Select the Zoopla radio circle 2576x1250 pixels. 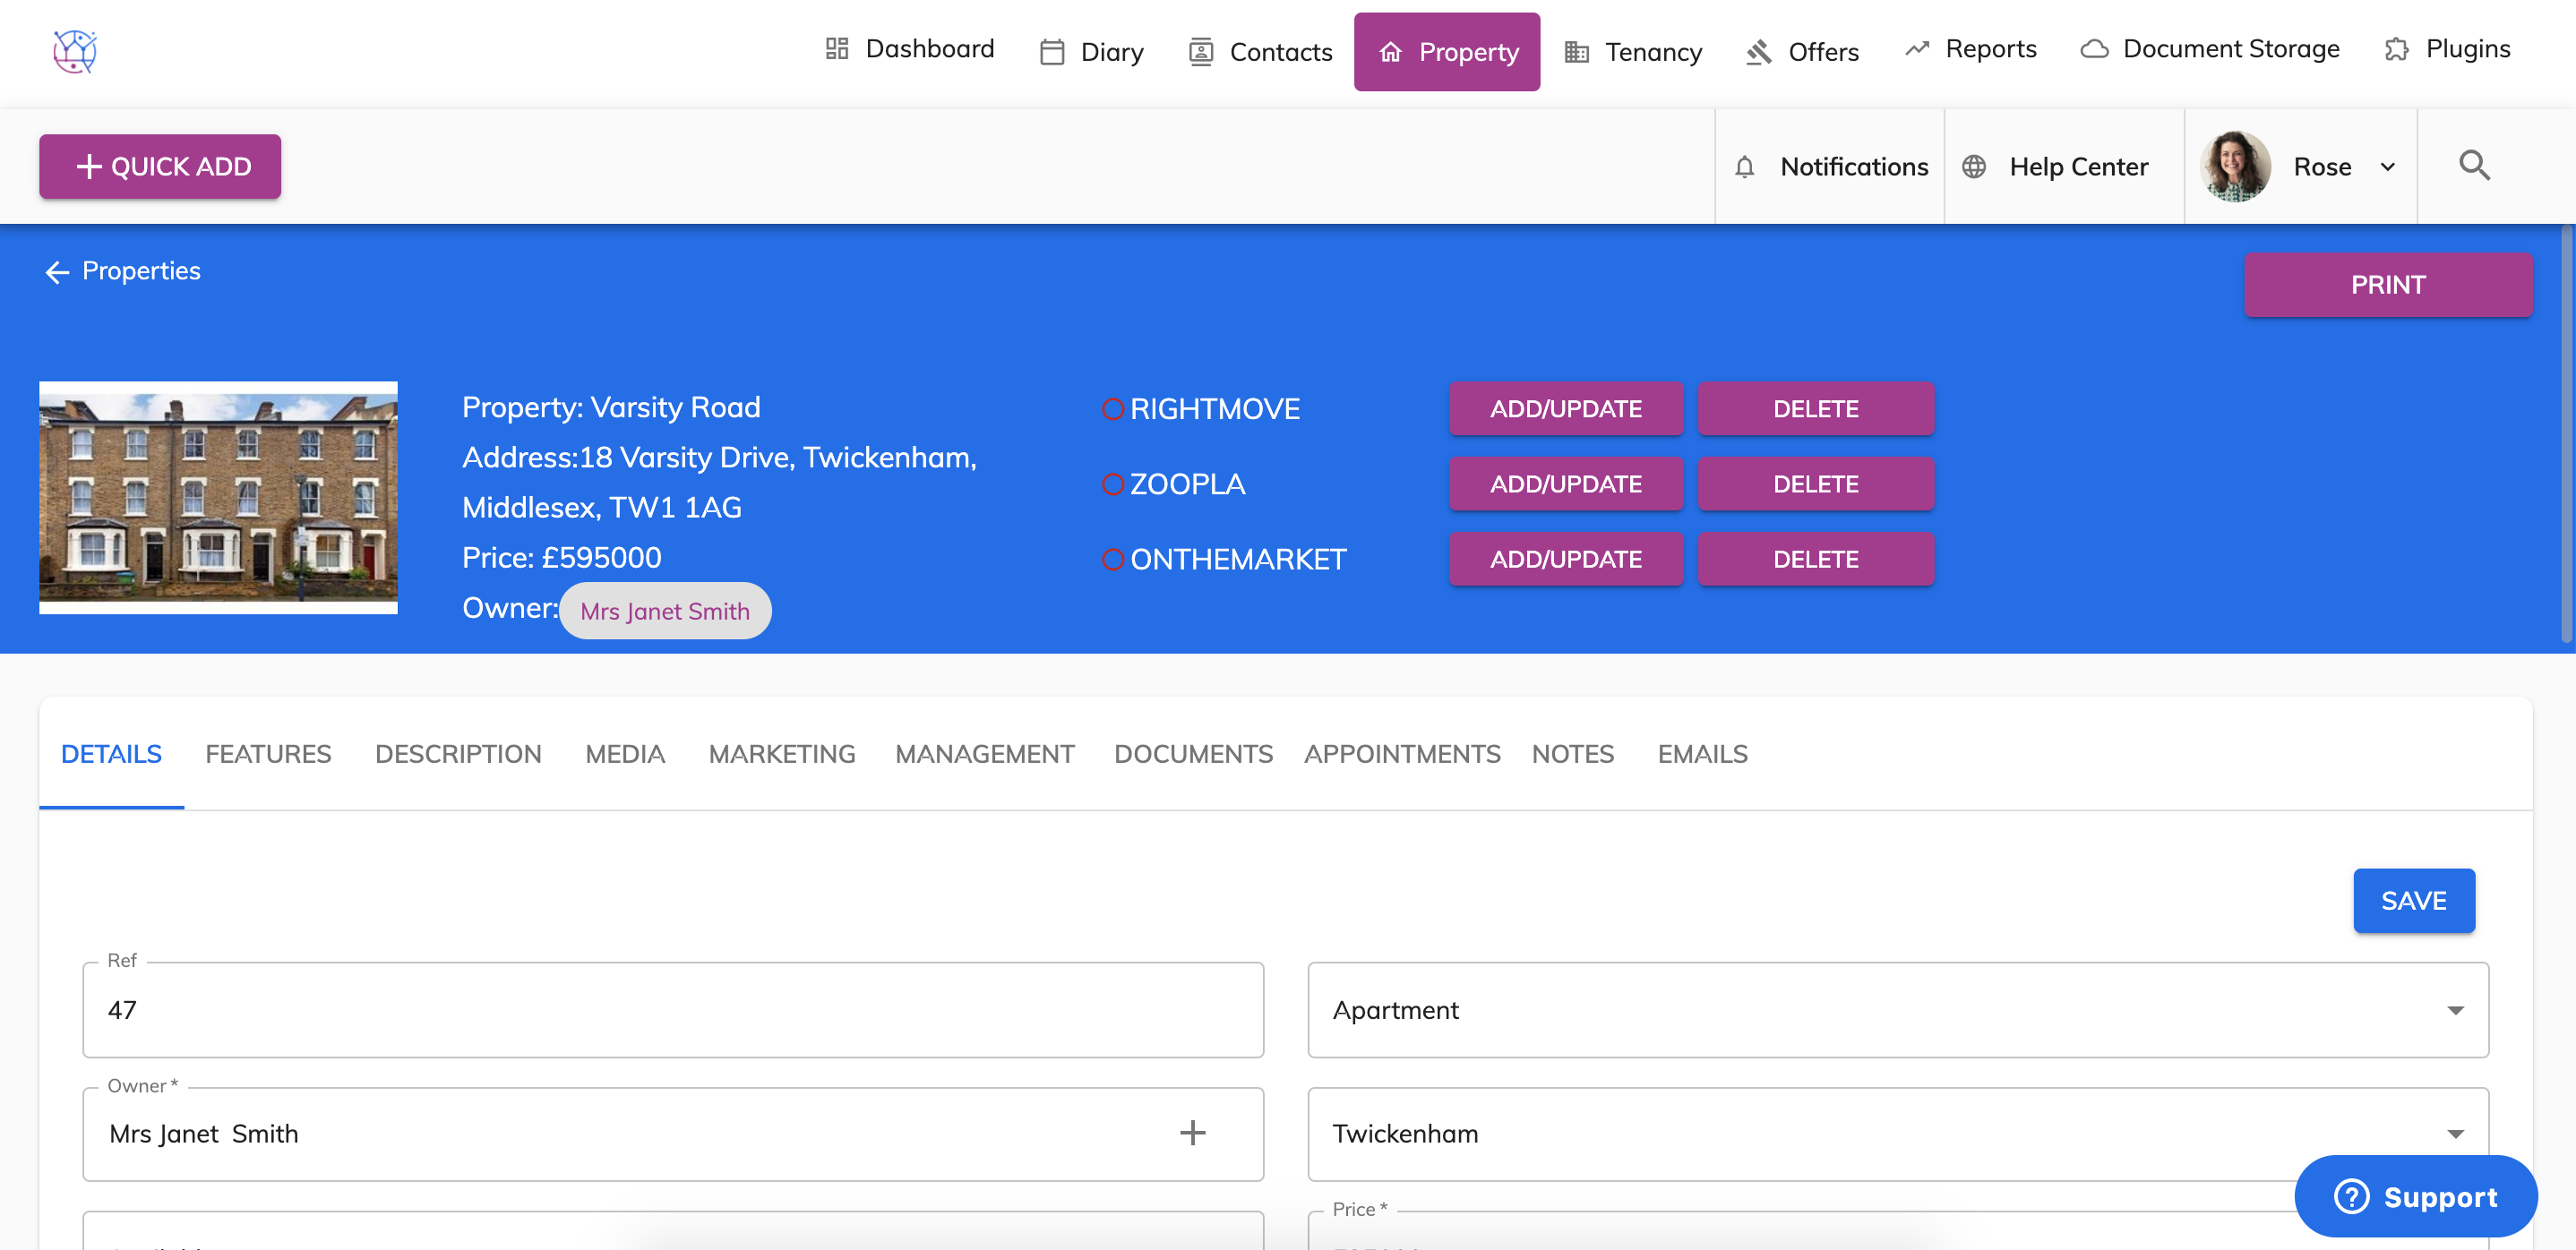tap(1112, 484)
